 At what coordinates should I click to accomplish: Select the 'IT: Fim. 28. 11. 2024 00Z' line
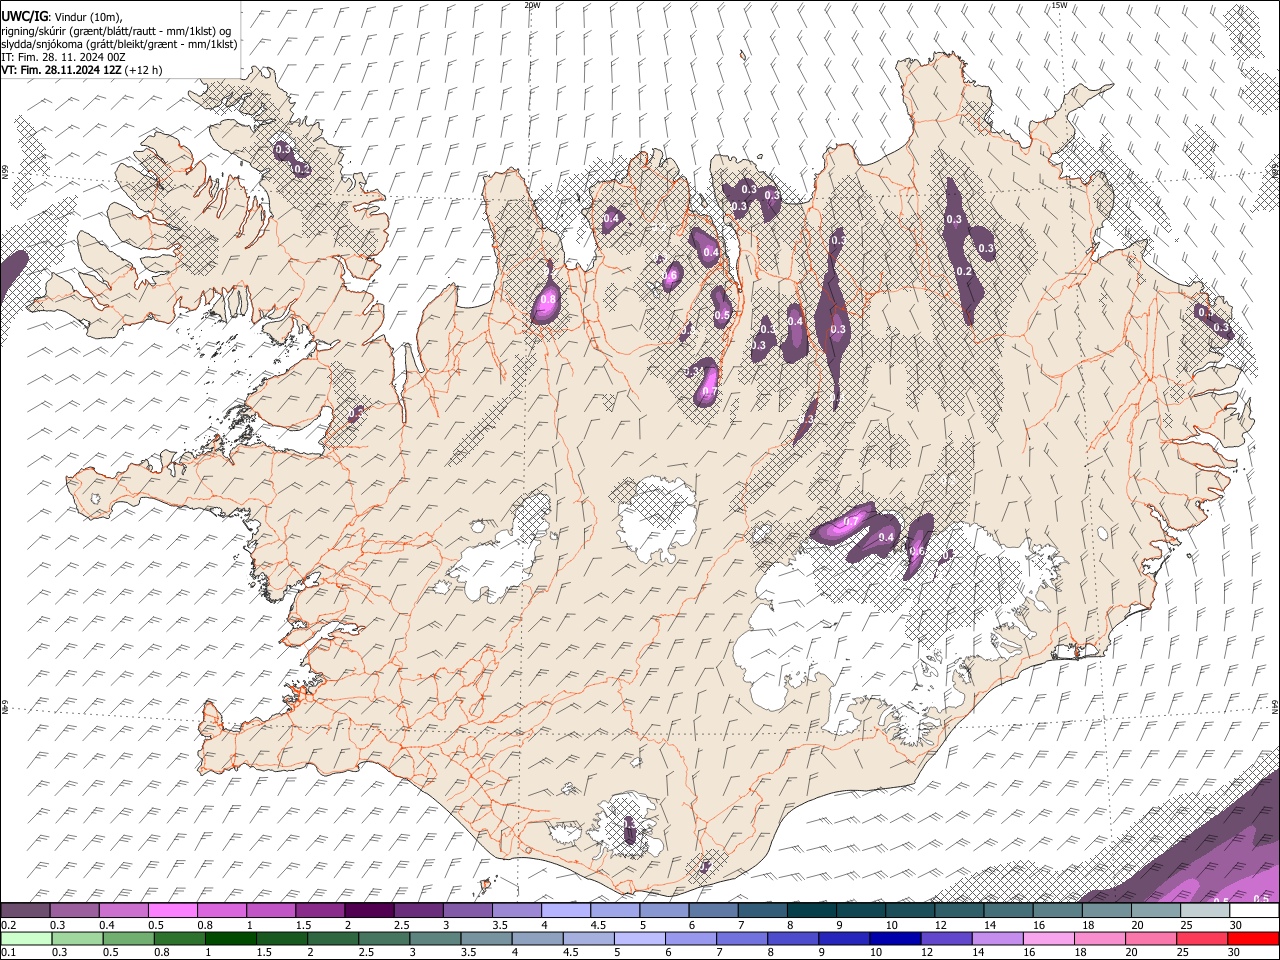pos(63,56)
